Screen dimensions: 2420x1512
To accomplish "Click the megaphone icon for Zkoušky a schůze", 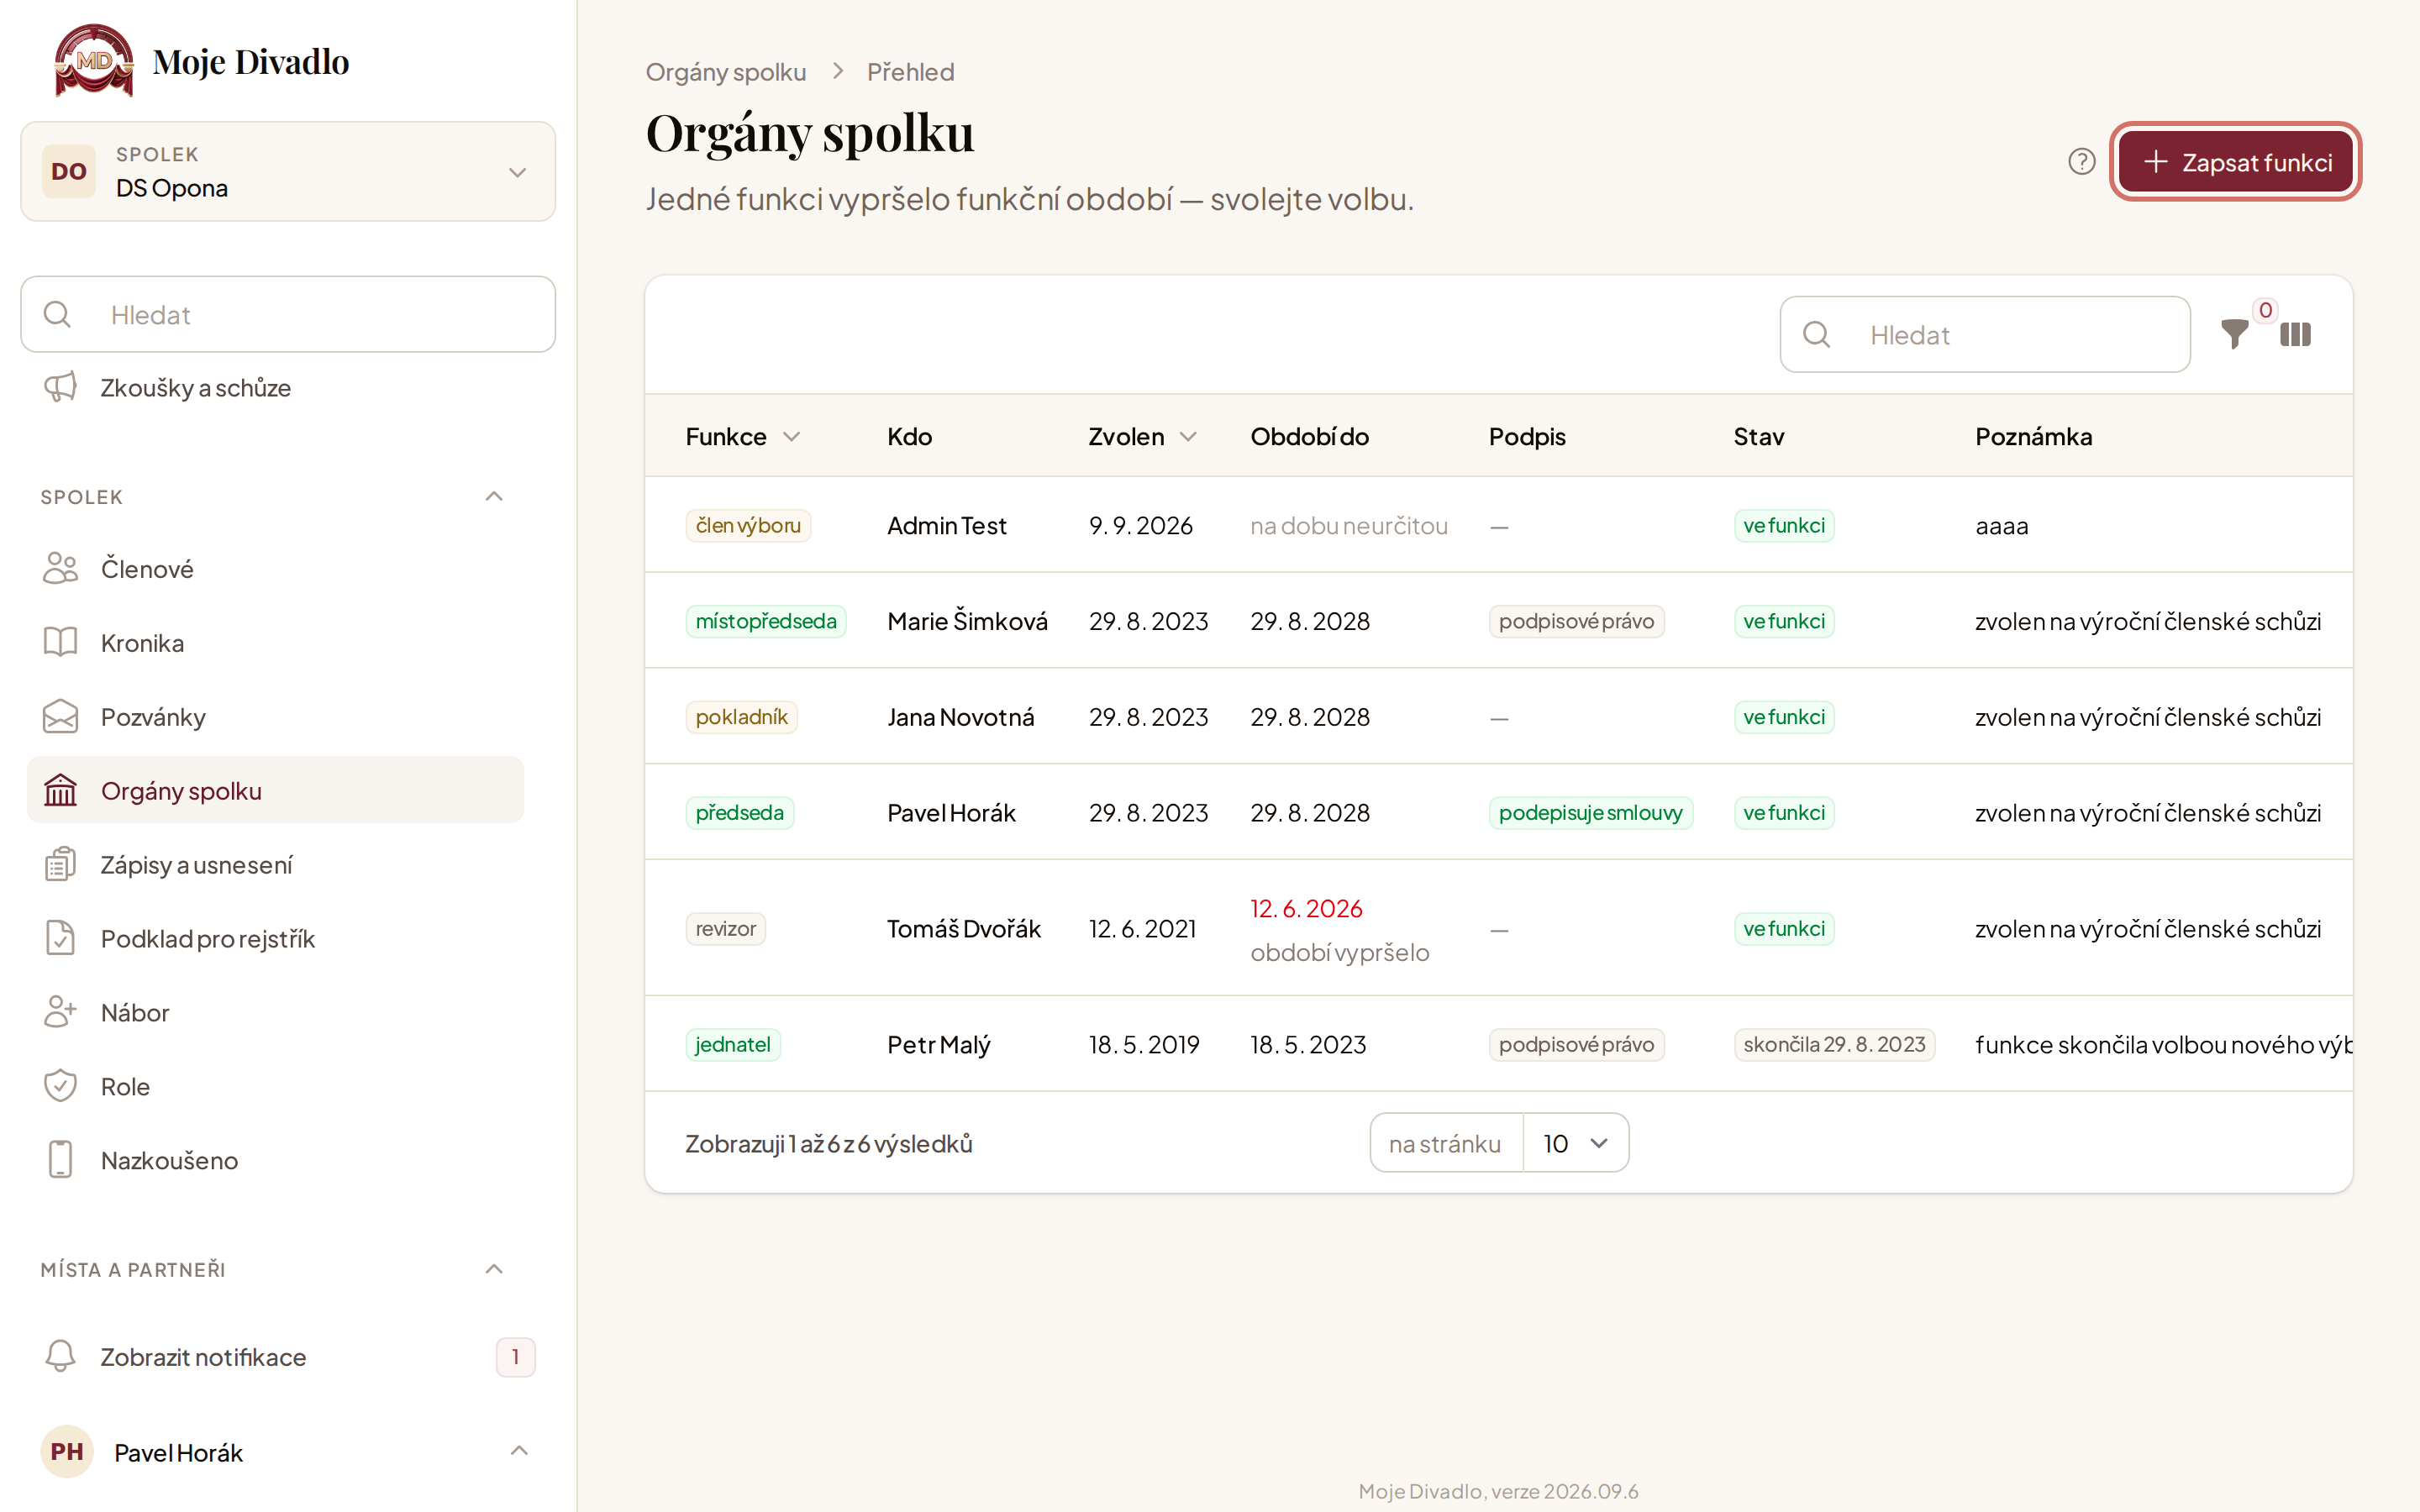I will (60, 387).
